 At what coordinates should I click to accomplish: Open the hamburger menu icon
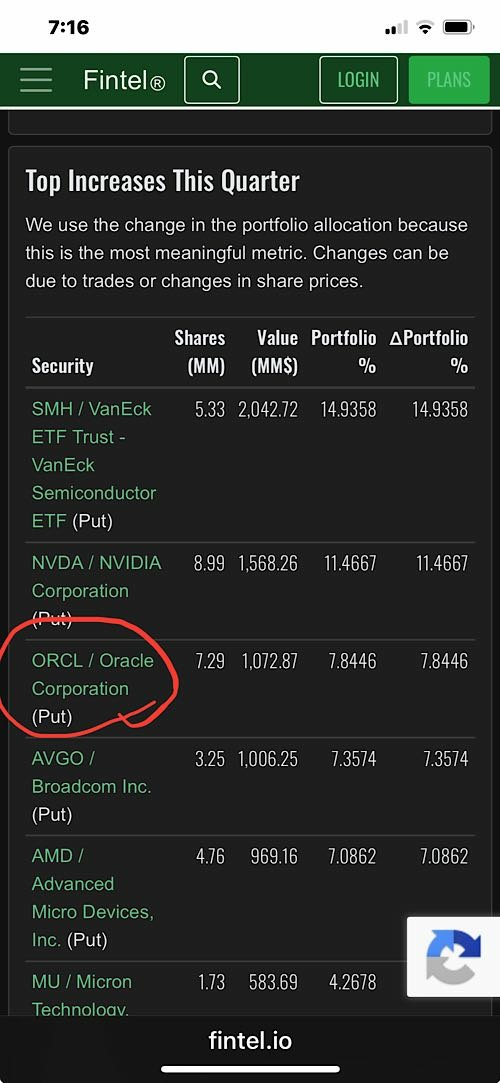pos(36,80)
